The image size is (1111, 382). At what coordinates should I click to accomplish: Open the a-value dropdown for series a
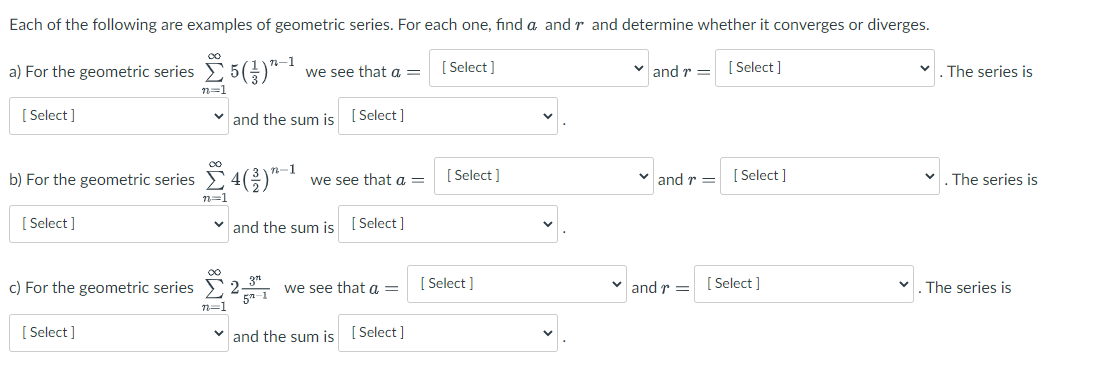tap(538, 68)
